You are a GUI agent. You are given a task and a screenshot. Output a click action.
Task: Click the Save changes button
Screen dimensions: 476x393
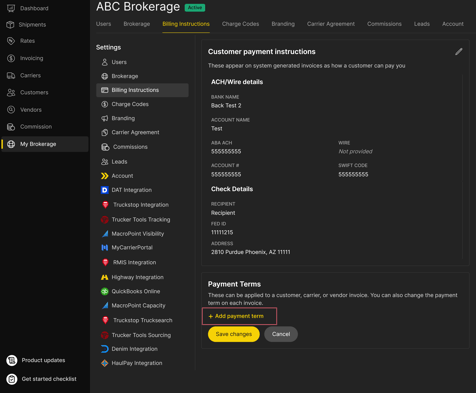point(234,334)
